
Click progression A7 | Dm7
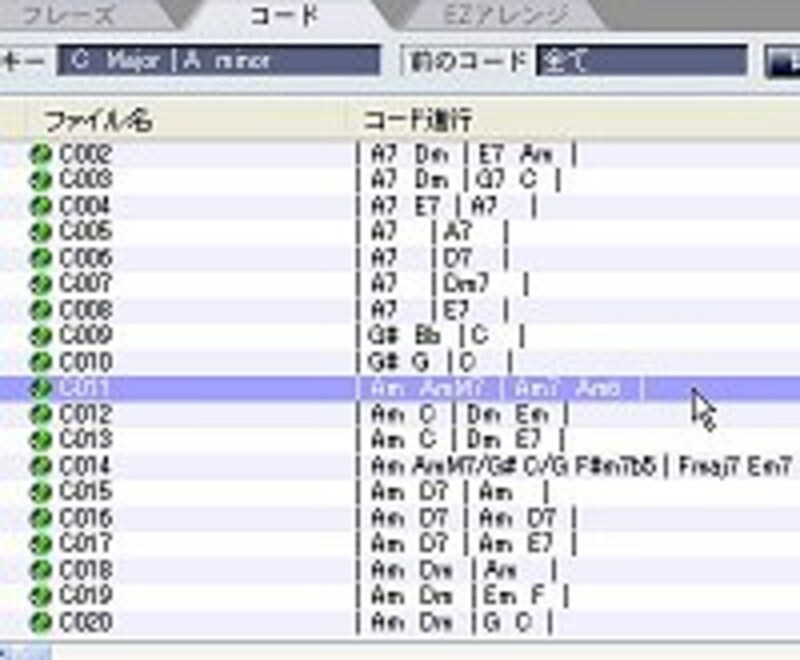pyautogui.click(x=442, y=284)
